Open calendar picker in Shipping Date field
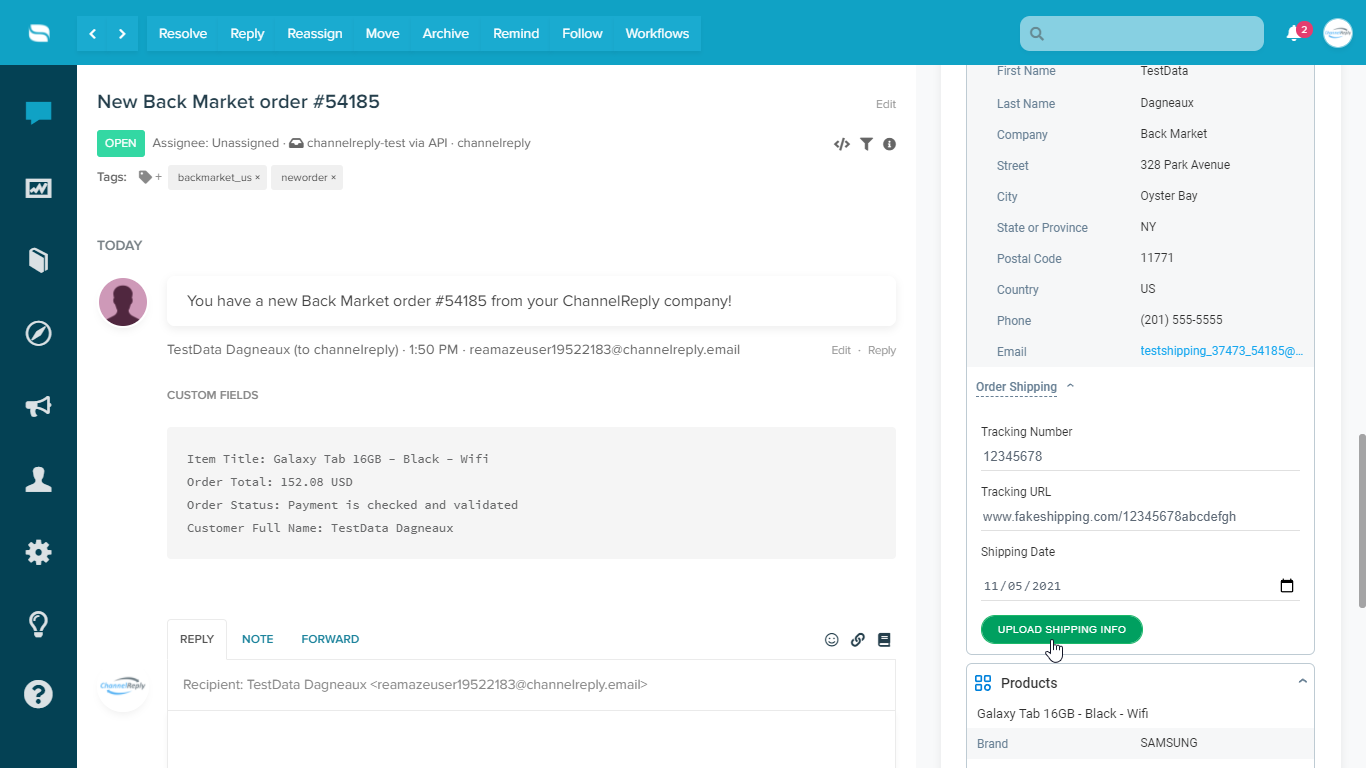Screen dimensions: 1366x768 (1287, 586)
